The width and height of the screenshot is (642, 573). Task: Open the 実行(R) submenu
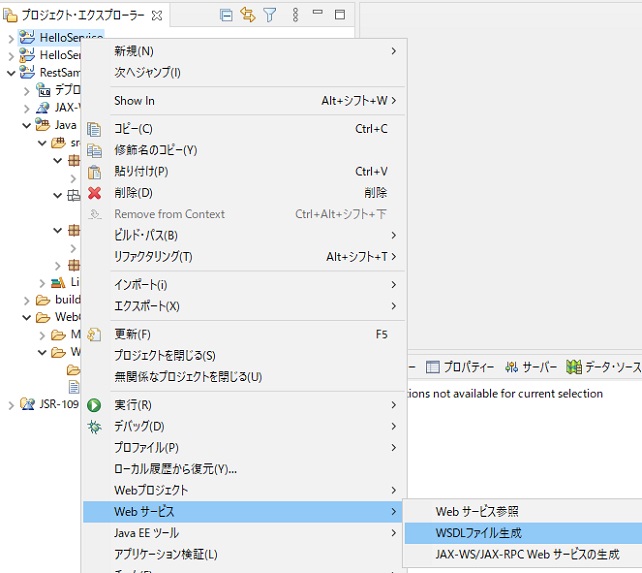(246, 405)
